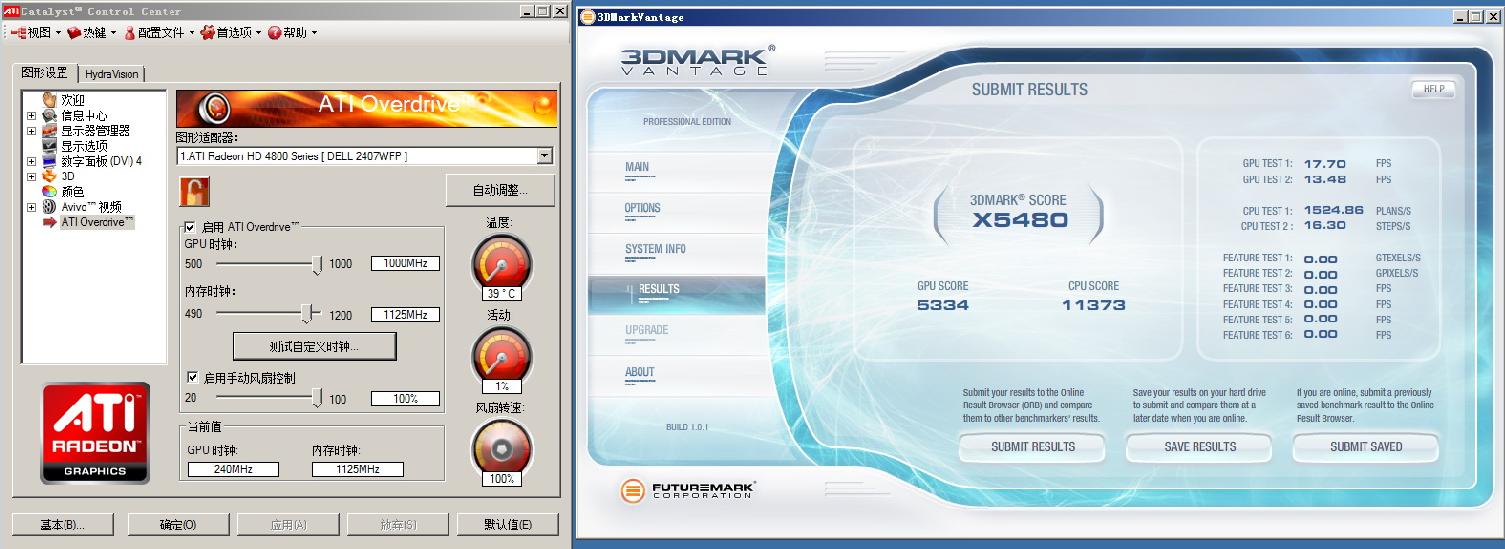This screenshot has width=1505, height=549.
Task: Click the 欢迎 hand icon in tree
Action: click(49, 100)
